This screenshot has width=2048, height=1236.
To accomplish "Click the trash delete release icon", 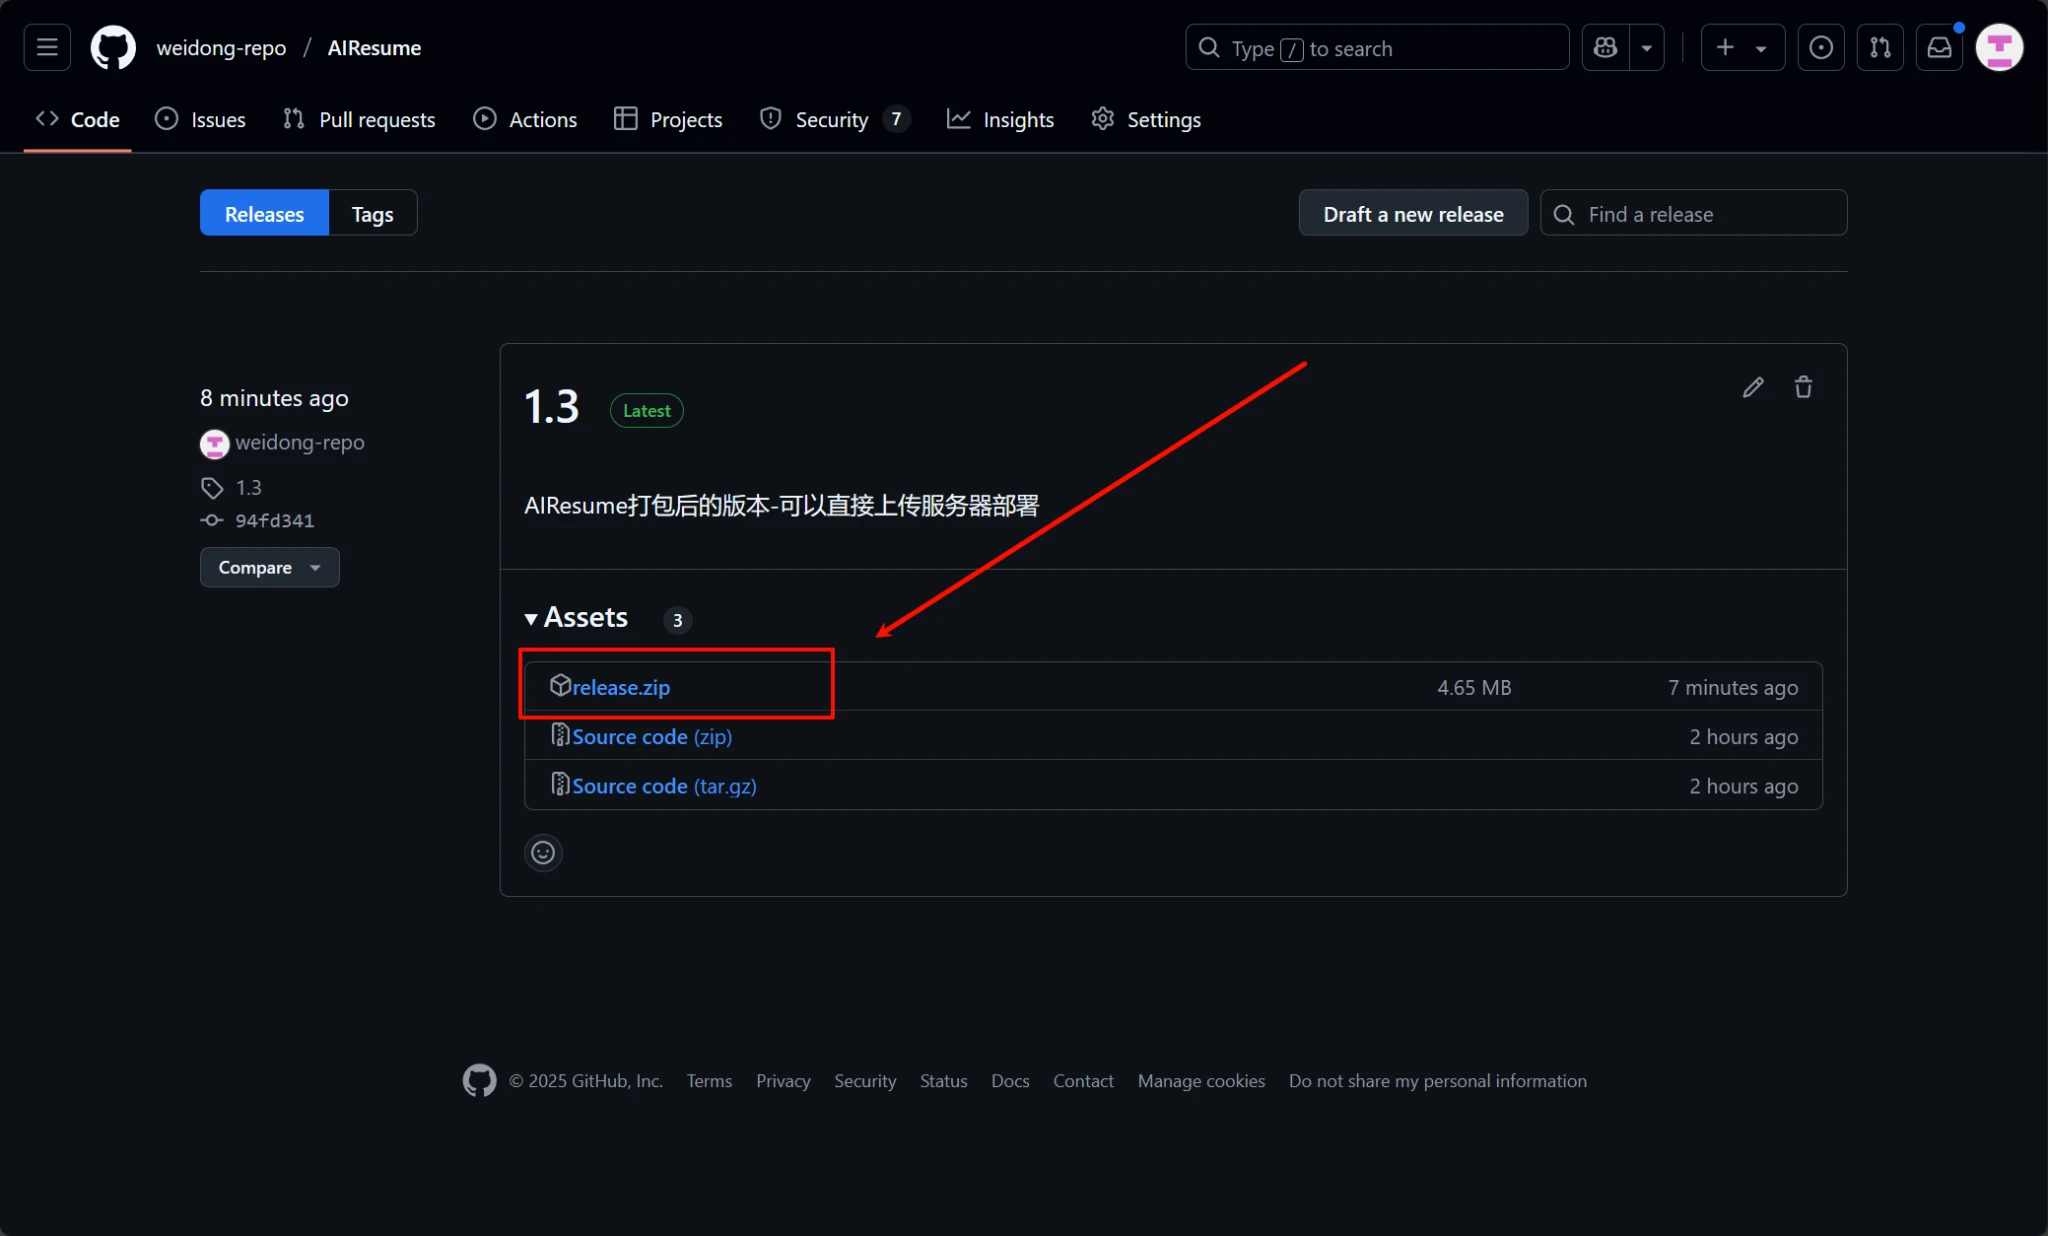I will click(x=1803, y=387).
